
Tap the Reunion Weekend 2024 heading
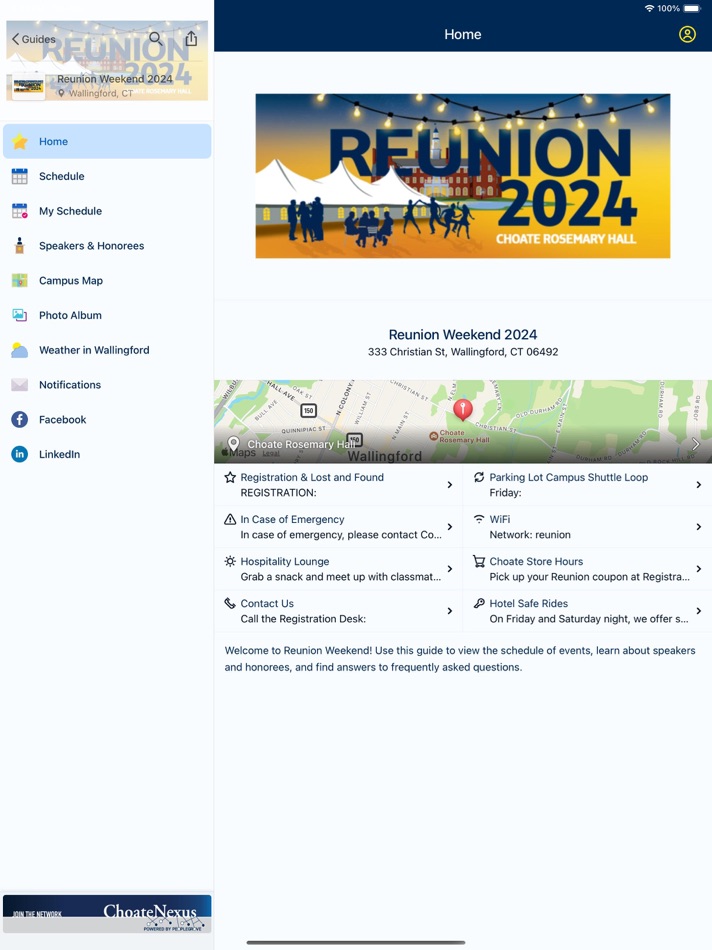point(463,334)
